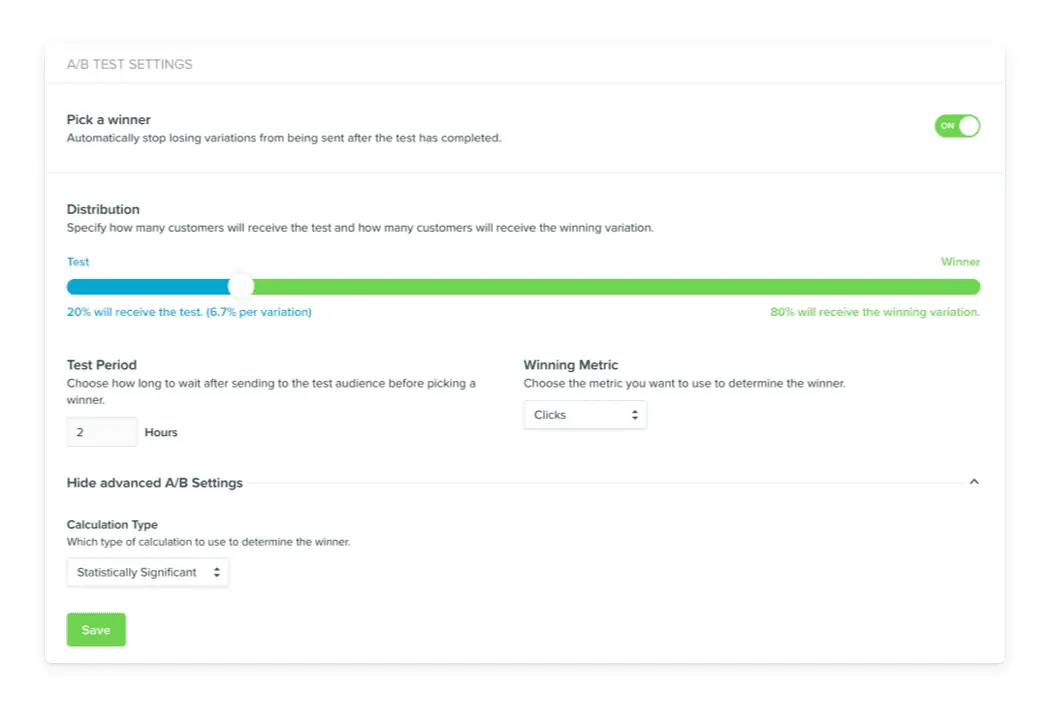Click the Hide advanced A/B Settings link
Screen dimensions: 1050x708
(155, 483)
